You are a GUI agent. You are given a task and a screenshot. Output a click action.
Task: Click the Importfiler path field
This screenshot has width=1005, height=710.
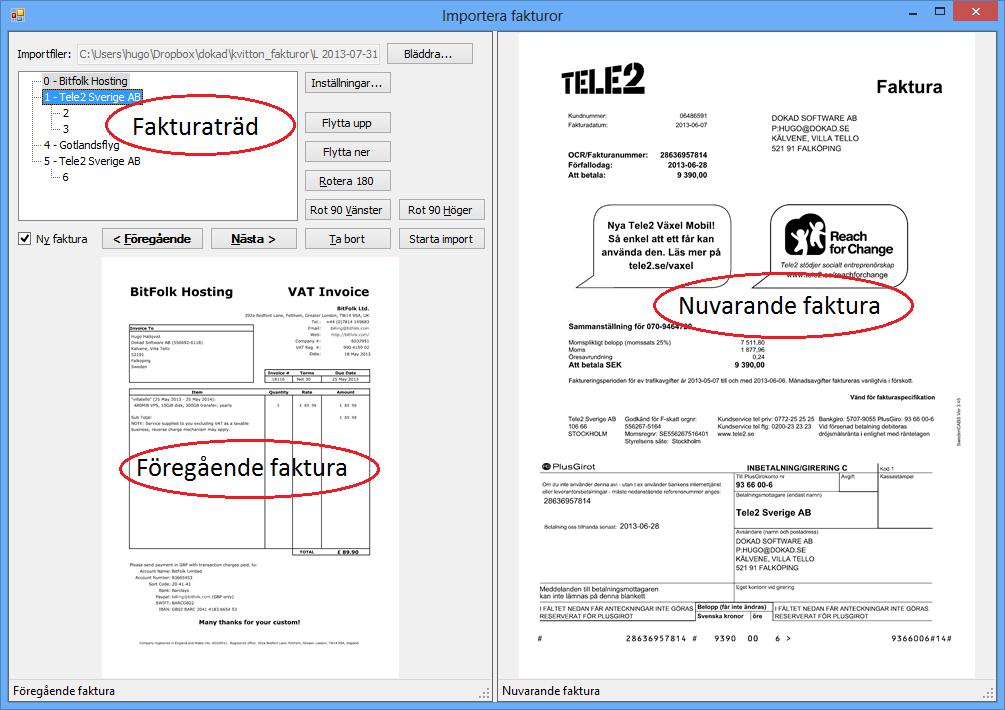[x=228, y=54]
